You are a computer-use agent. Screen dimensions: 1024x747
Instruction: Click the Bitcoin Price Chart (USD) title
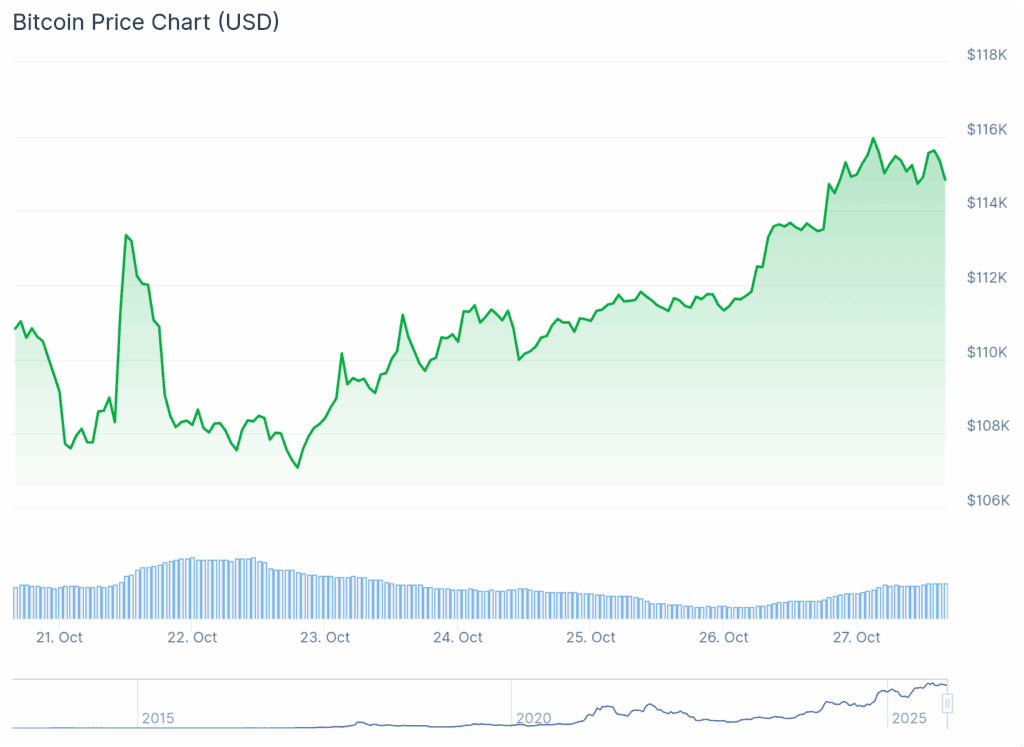pyautogui.click(x=146, y=22)
